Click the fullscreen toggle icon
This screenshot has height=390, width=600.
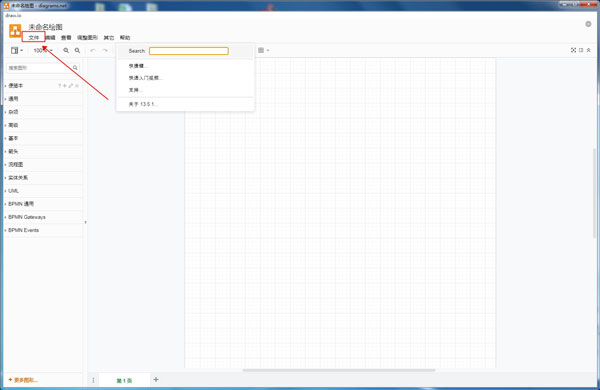point(573,50)
